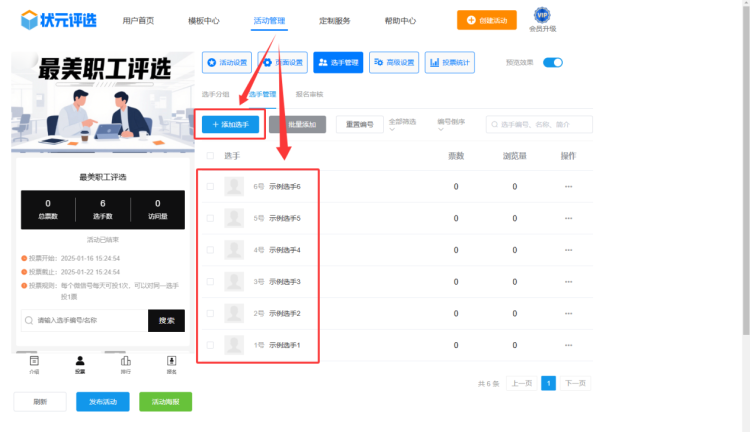
Task: Toggle the 预览效果 switch
Action: [552, 62]
